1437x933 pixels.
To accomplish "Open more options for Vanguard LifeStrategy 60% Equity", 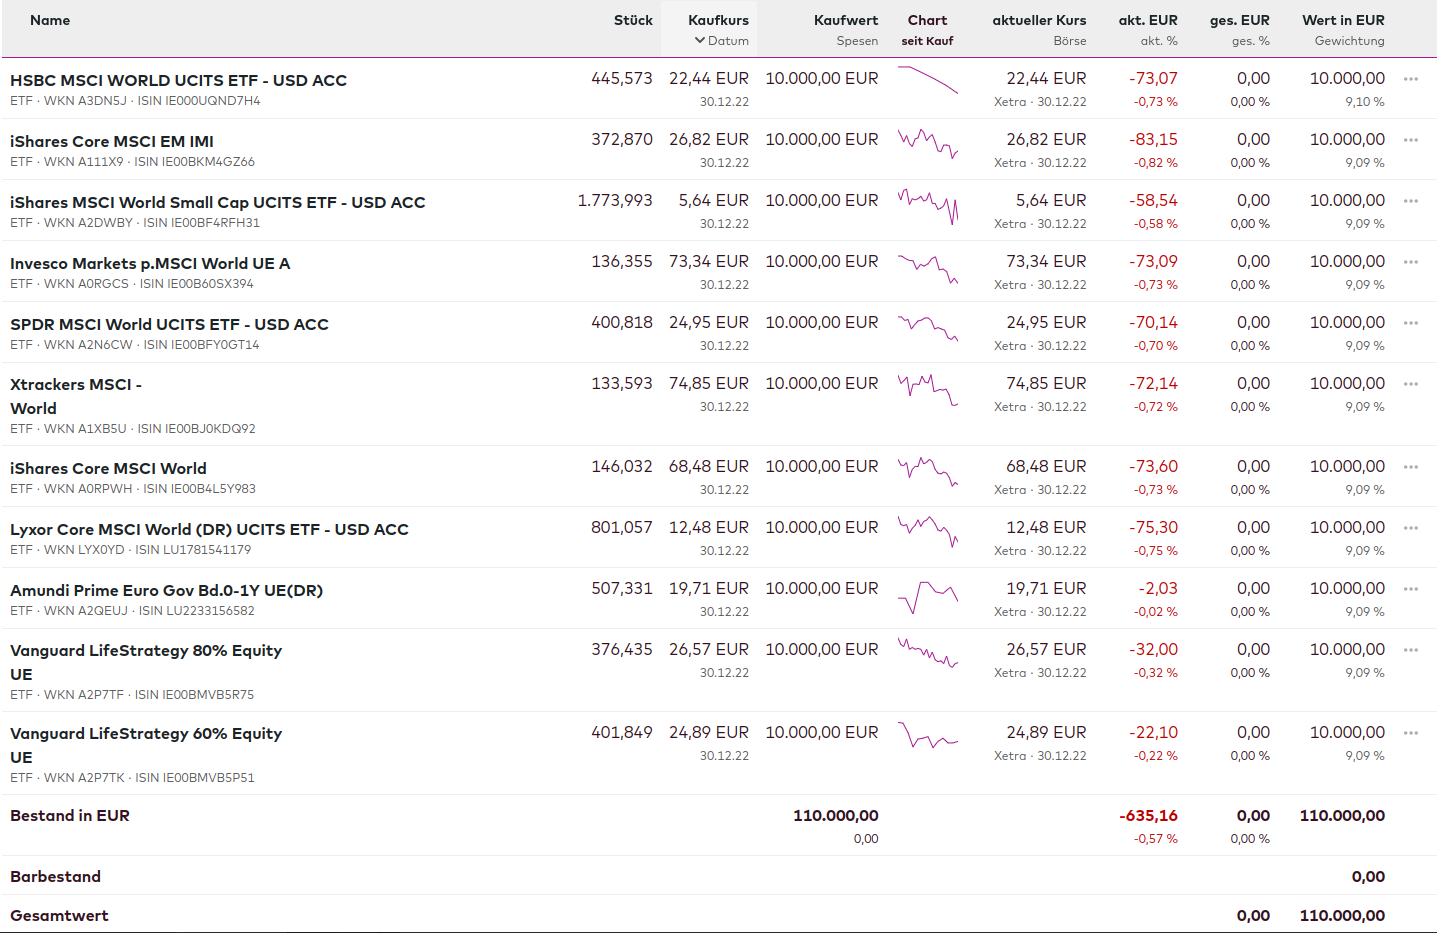I will click(x=1410, y=733).
